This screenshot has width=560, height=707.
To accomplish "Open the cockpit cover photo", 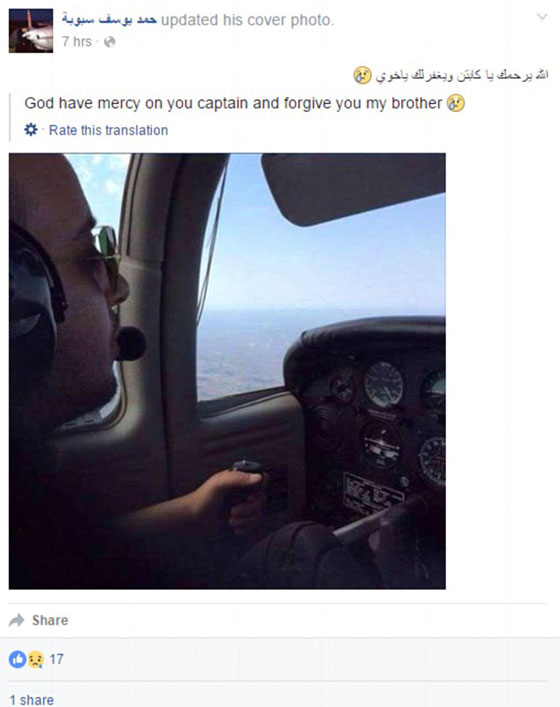I will tap(227, 371).
